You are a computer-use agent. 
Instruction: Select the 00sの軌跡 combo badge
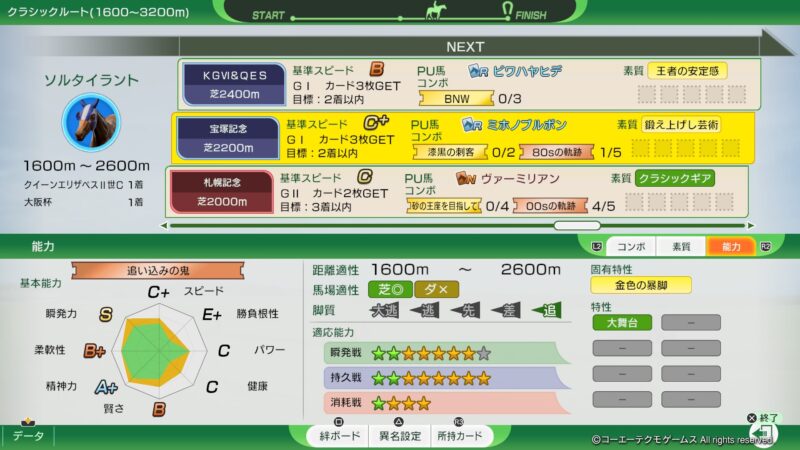click(551, 206)
